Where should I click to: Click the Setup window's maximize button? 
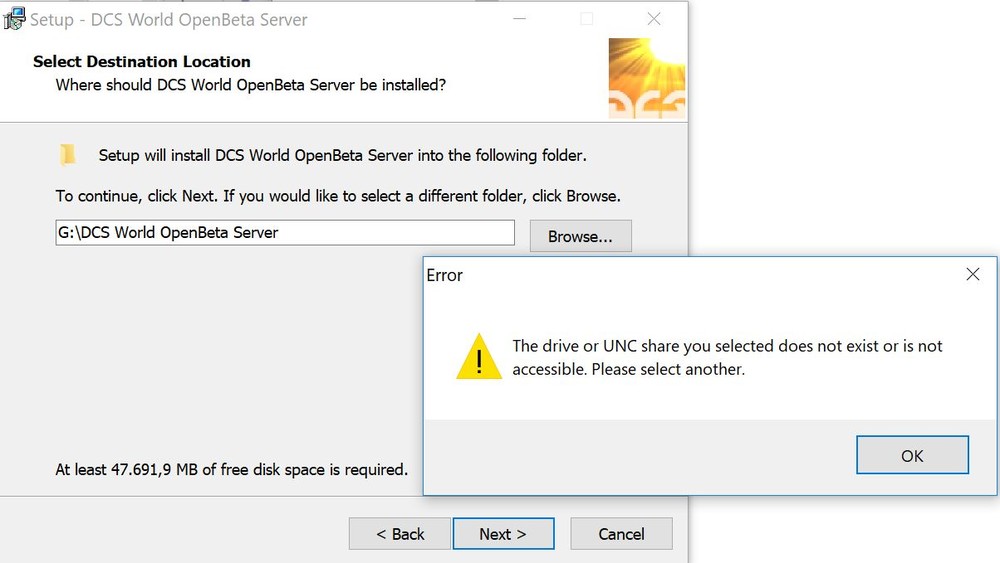click(x=587, y=19)
